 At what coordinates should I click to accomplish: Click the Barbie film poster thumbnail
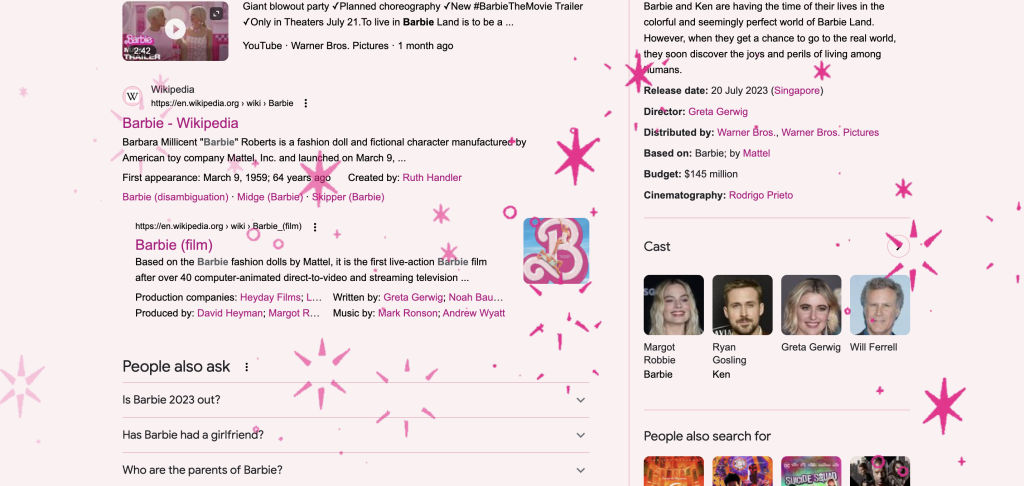[556, 251]
